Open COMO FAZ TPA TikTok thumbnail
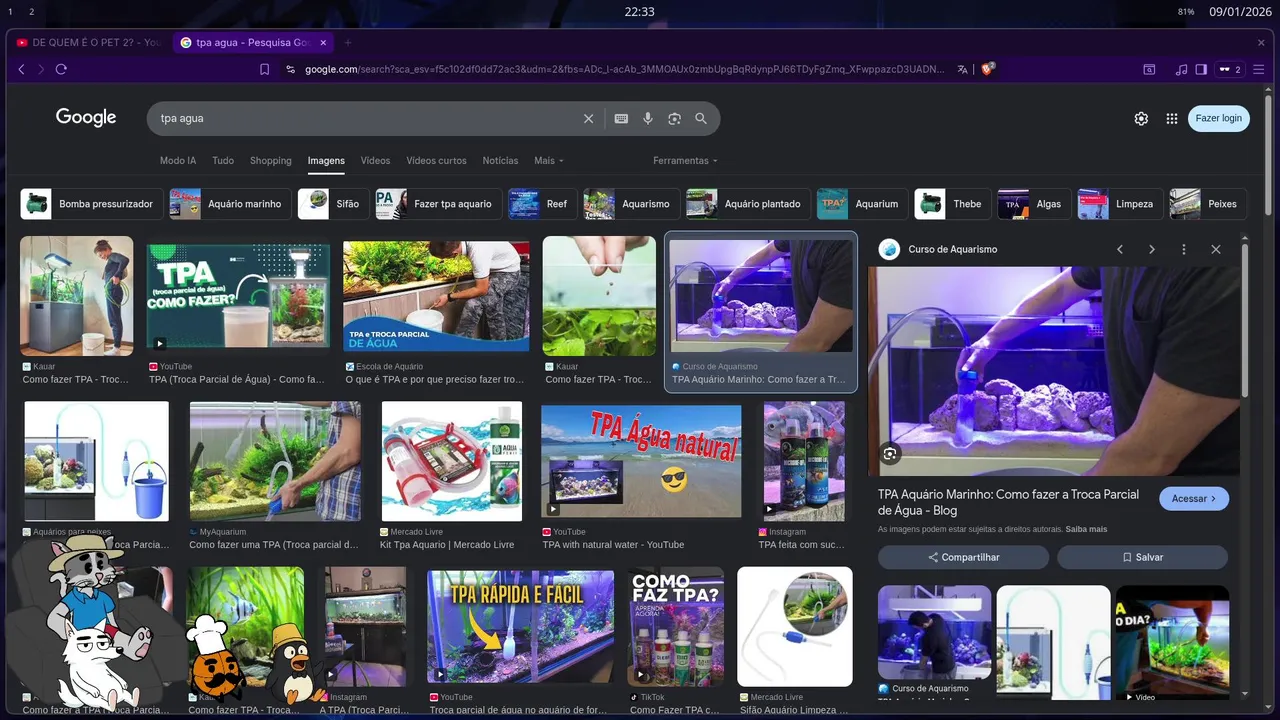 (676, 626)
